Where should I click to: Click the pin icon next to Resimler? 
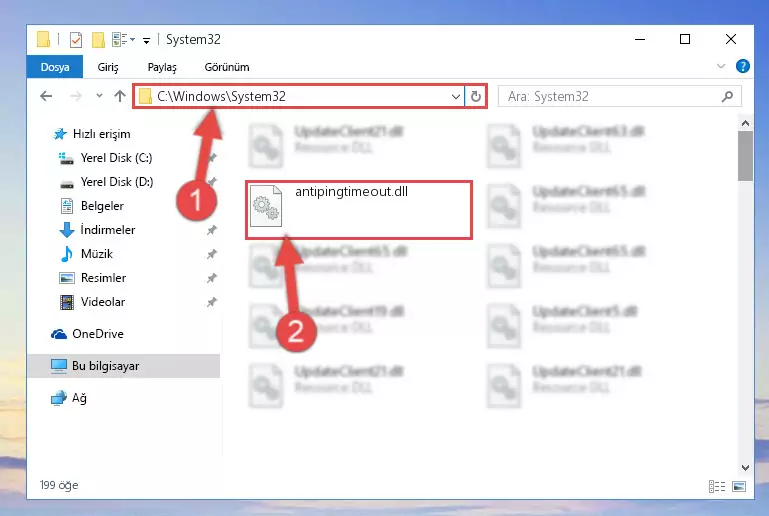pyautogui.click(x=211, y=278)
